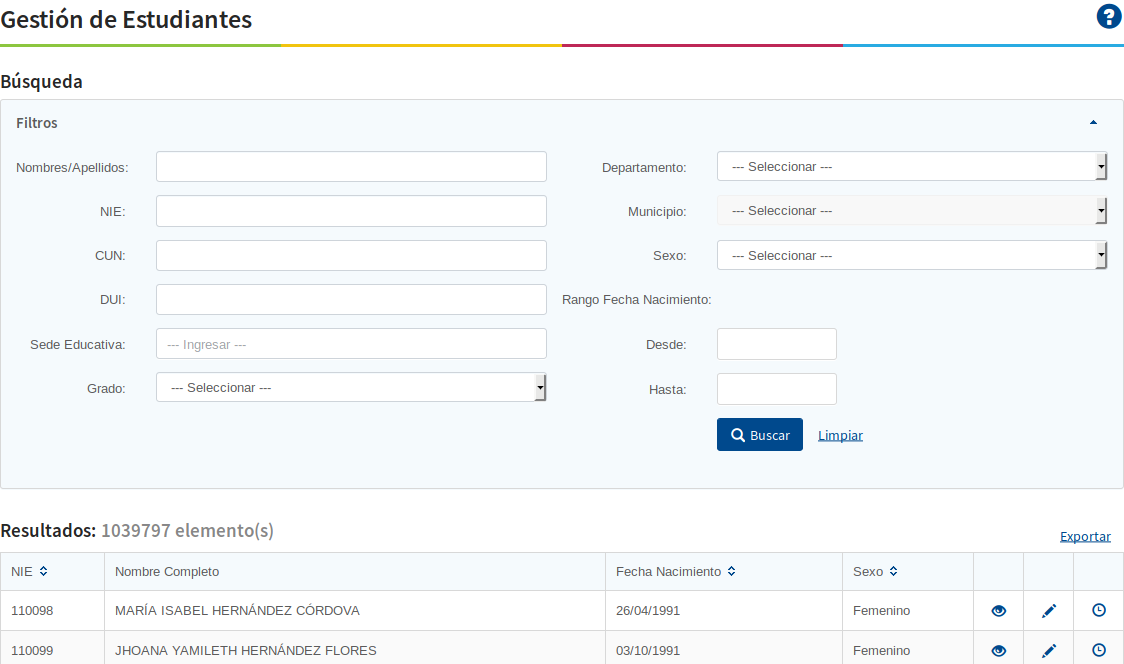Edit student Jhoana Yamileth Hernández Flores

pyautogui.click(x=1048, y=651)
